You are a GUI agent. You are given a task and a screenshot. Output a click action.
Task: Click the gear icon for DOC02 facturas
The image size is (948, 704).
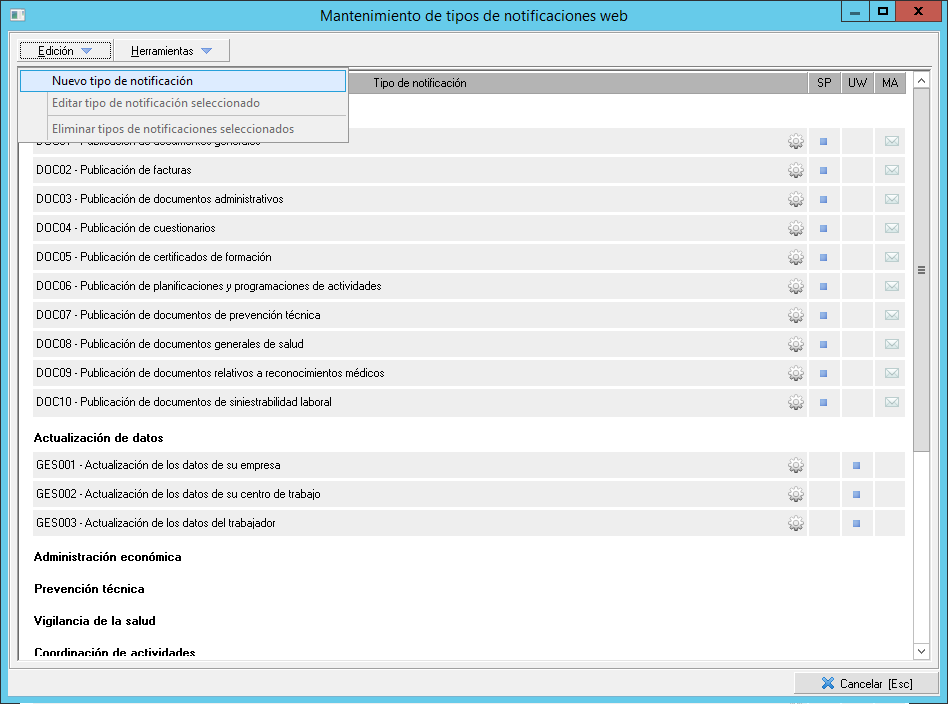[795, 170]
